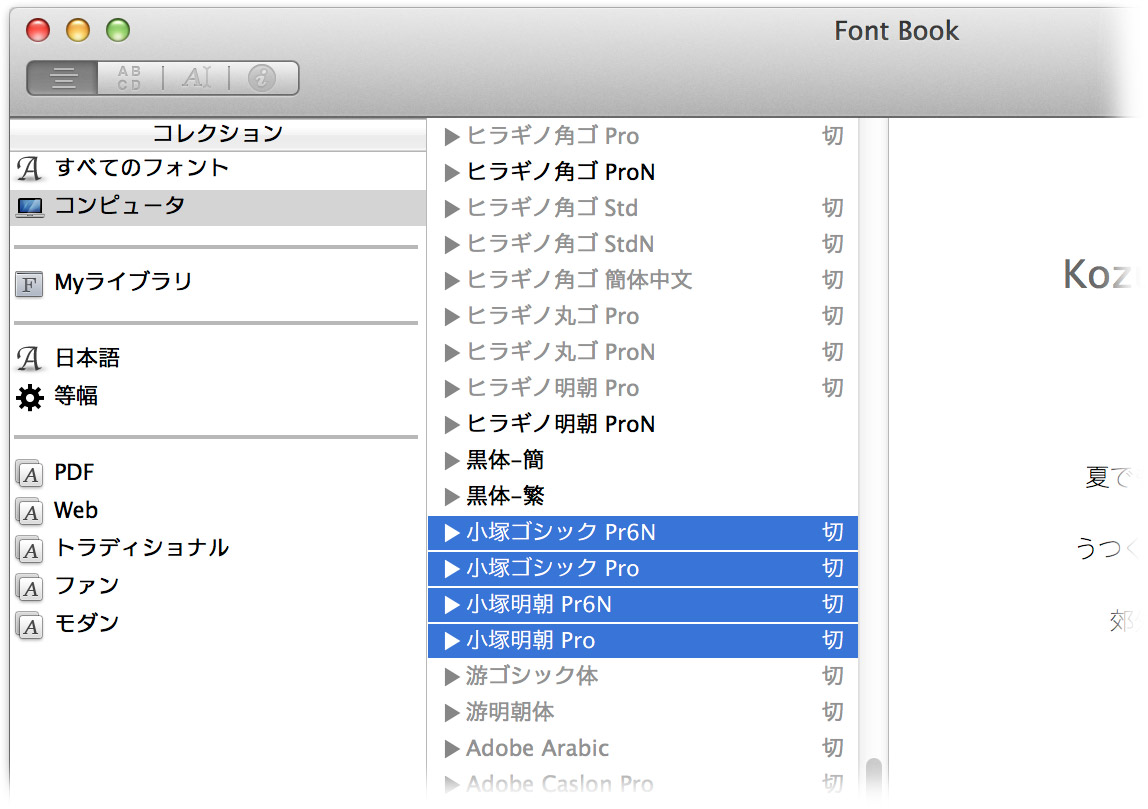Click the ファン collection icon
The height and width of the screenshot is (809, 1148).
(29, 588)
